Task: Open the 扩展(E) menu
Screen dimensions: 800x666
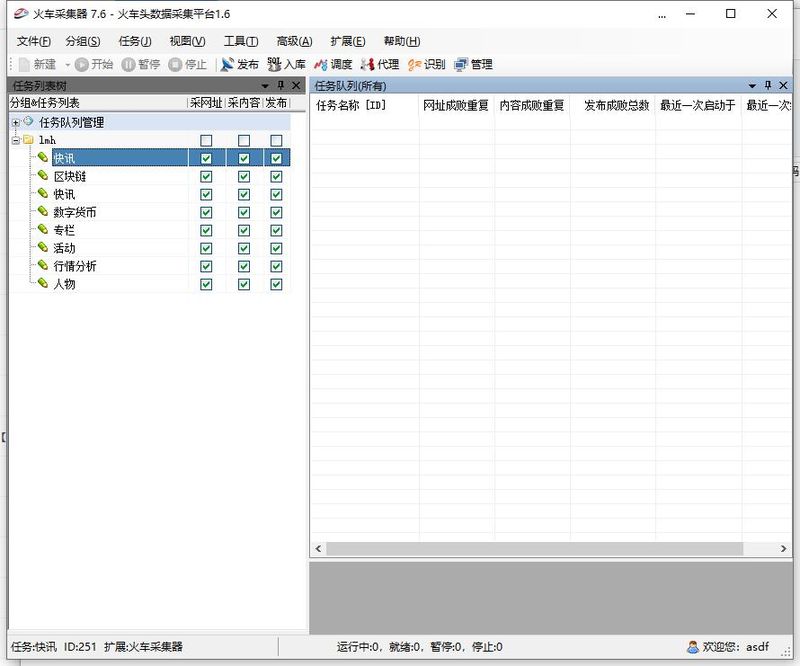Action: pyautogui.click(x=347, y=41)
